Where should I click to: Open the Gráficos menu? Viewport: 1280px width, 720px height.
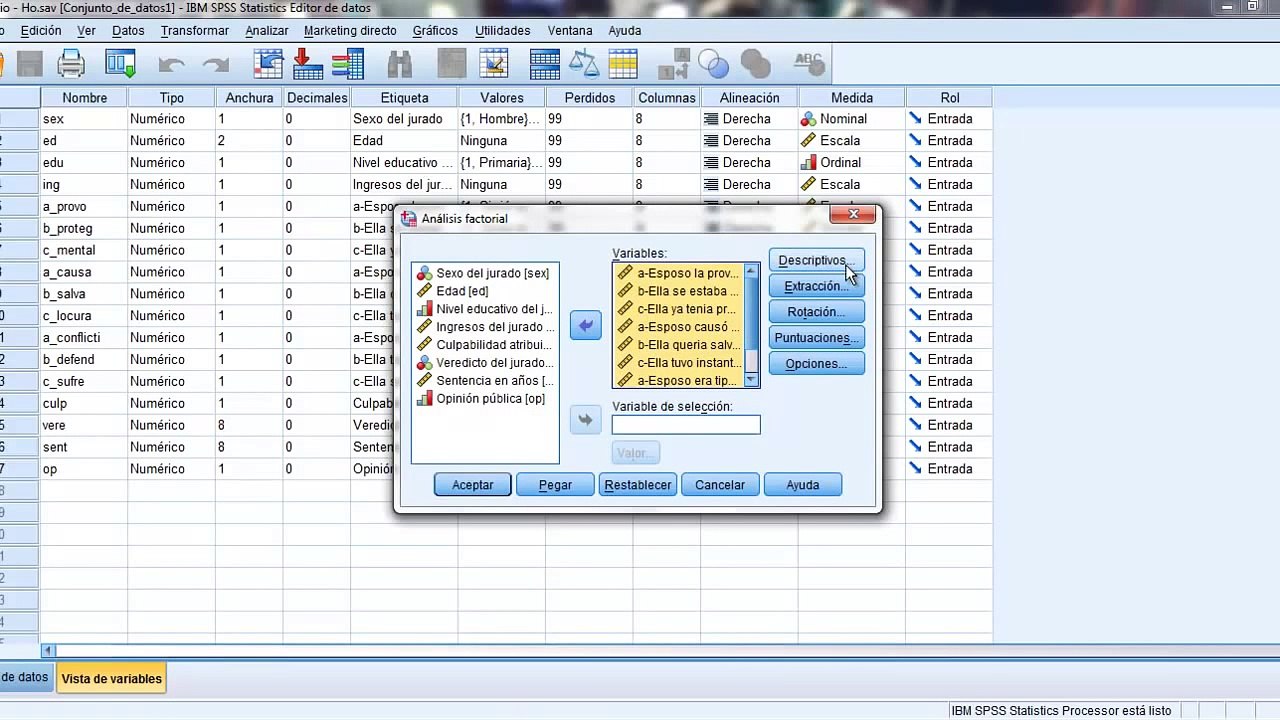[435, 30]
